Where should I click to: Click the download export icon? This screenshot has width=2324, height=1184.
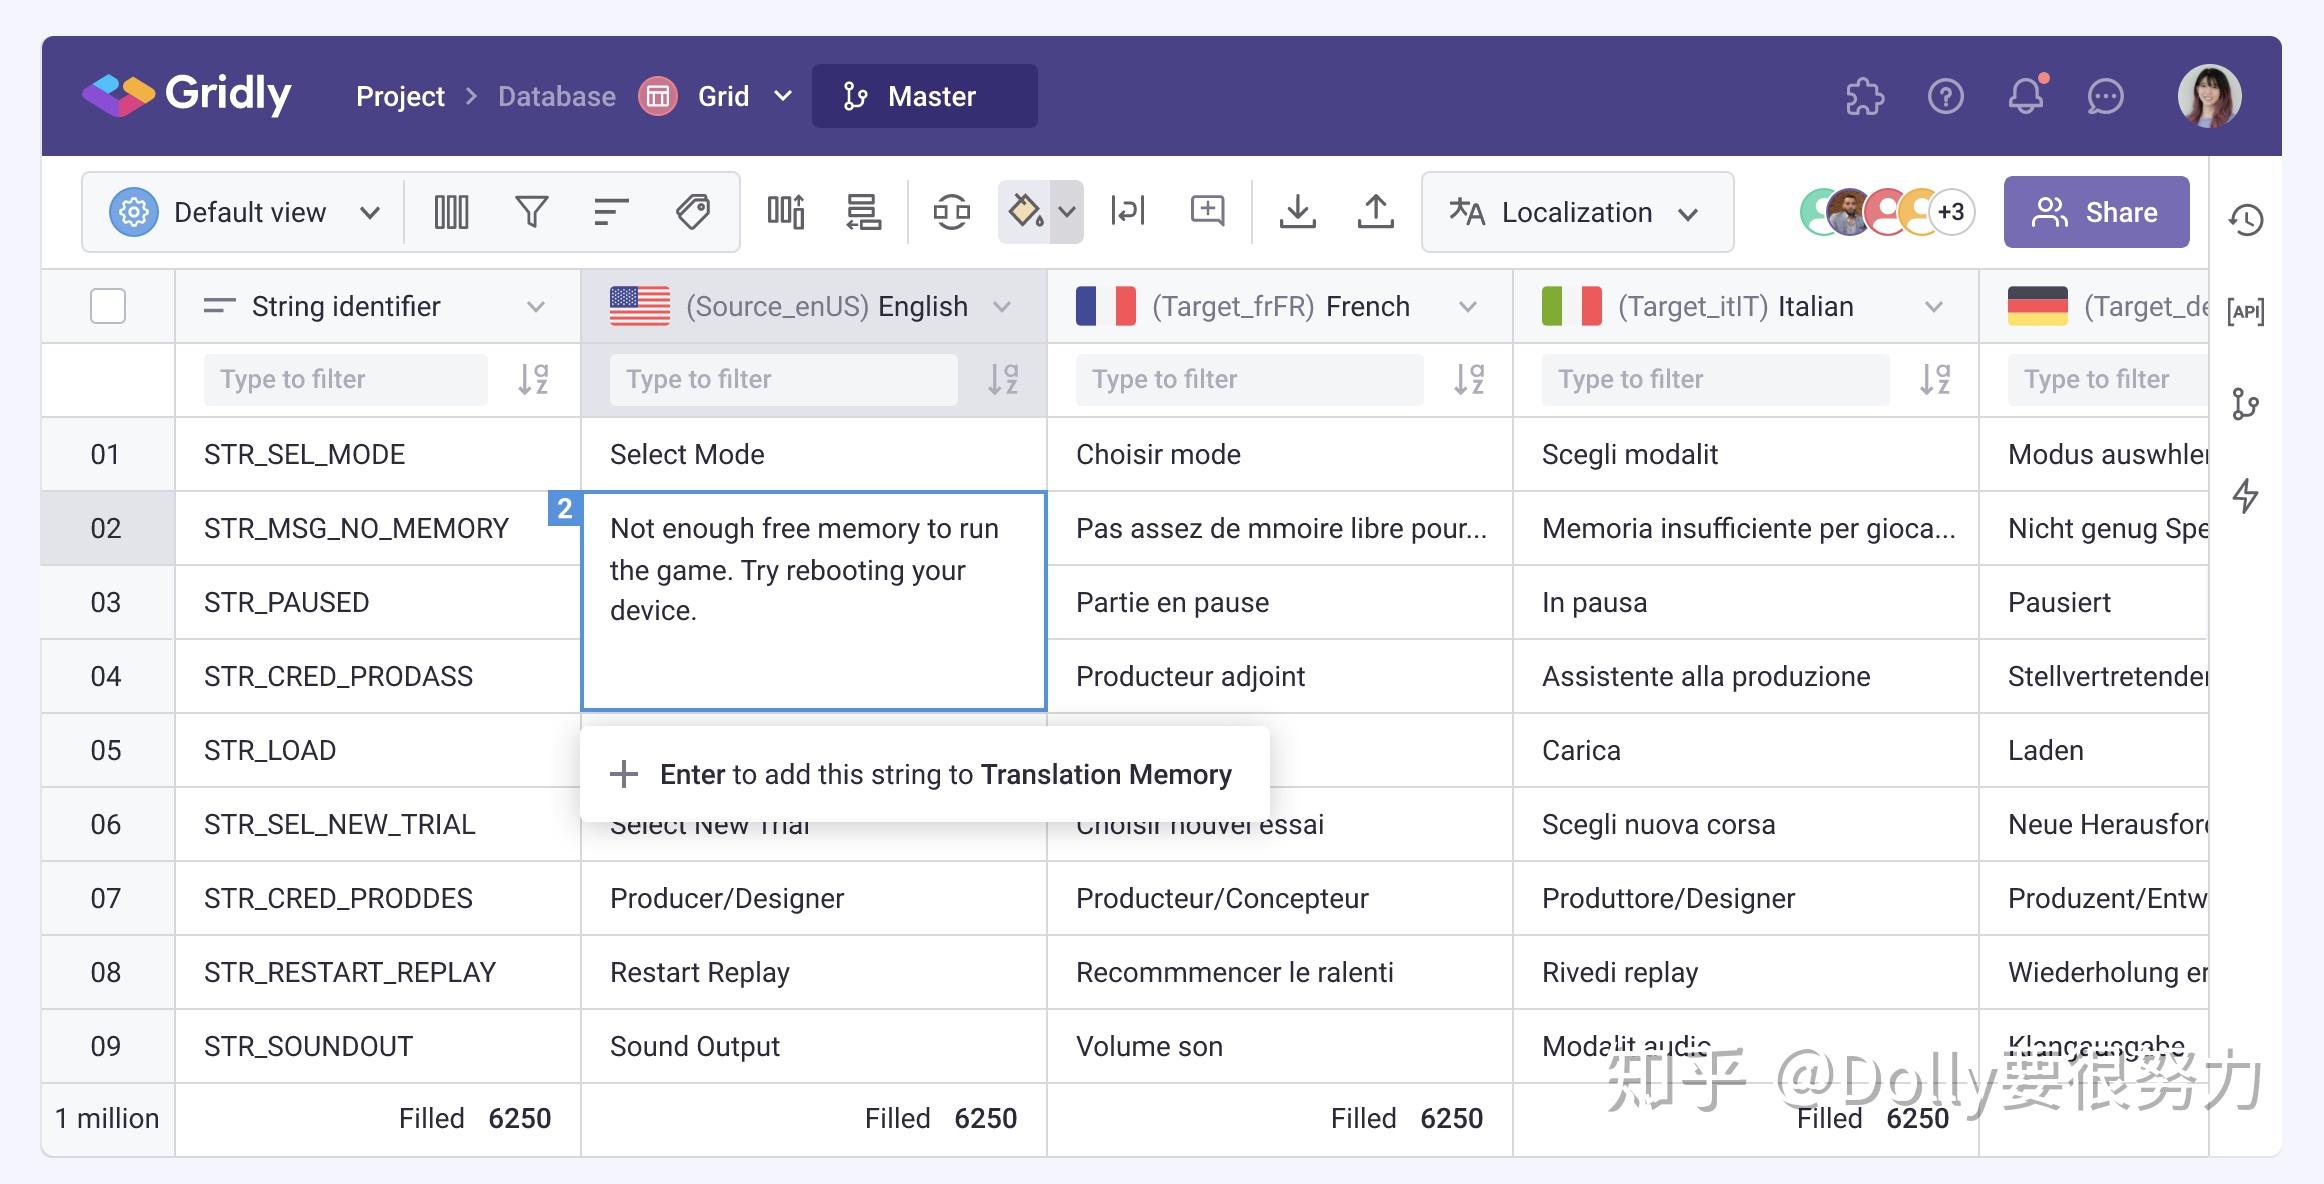click(1297, 212)
